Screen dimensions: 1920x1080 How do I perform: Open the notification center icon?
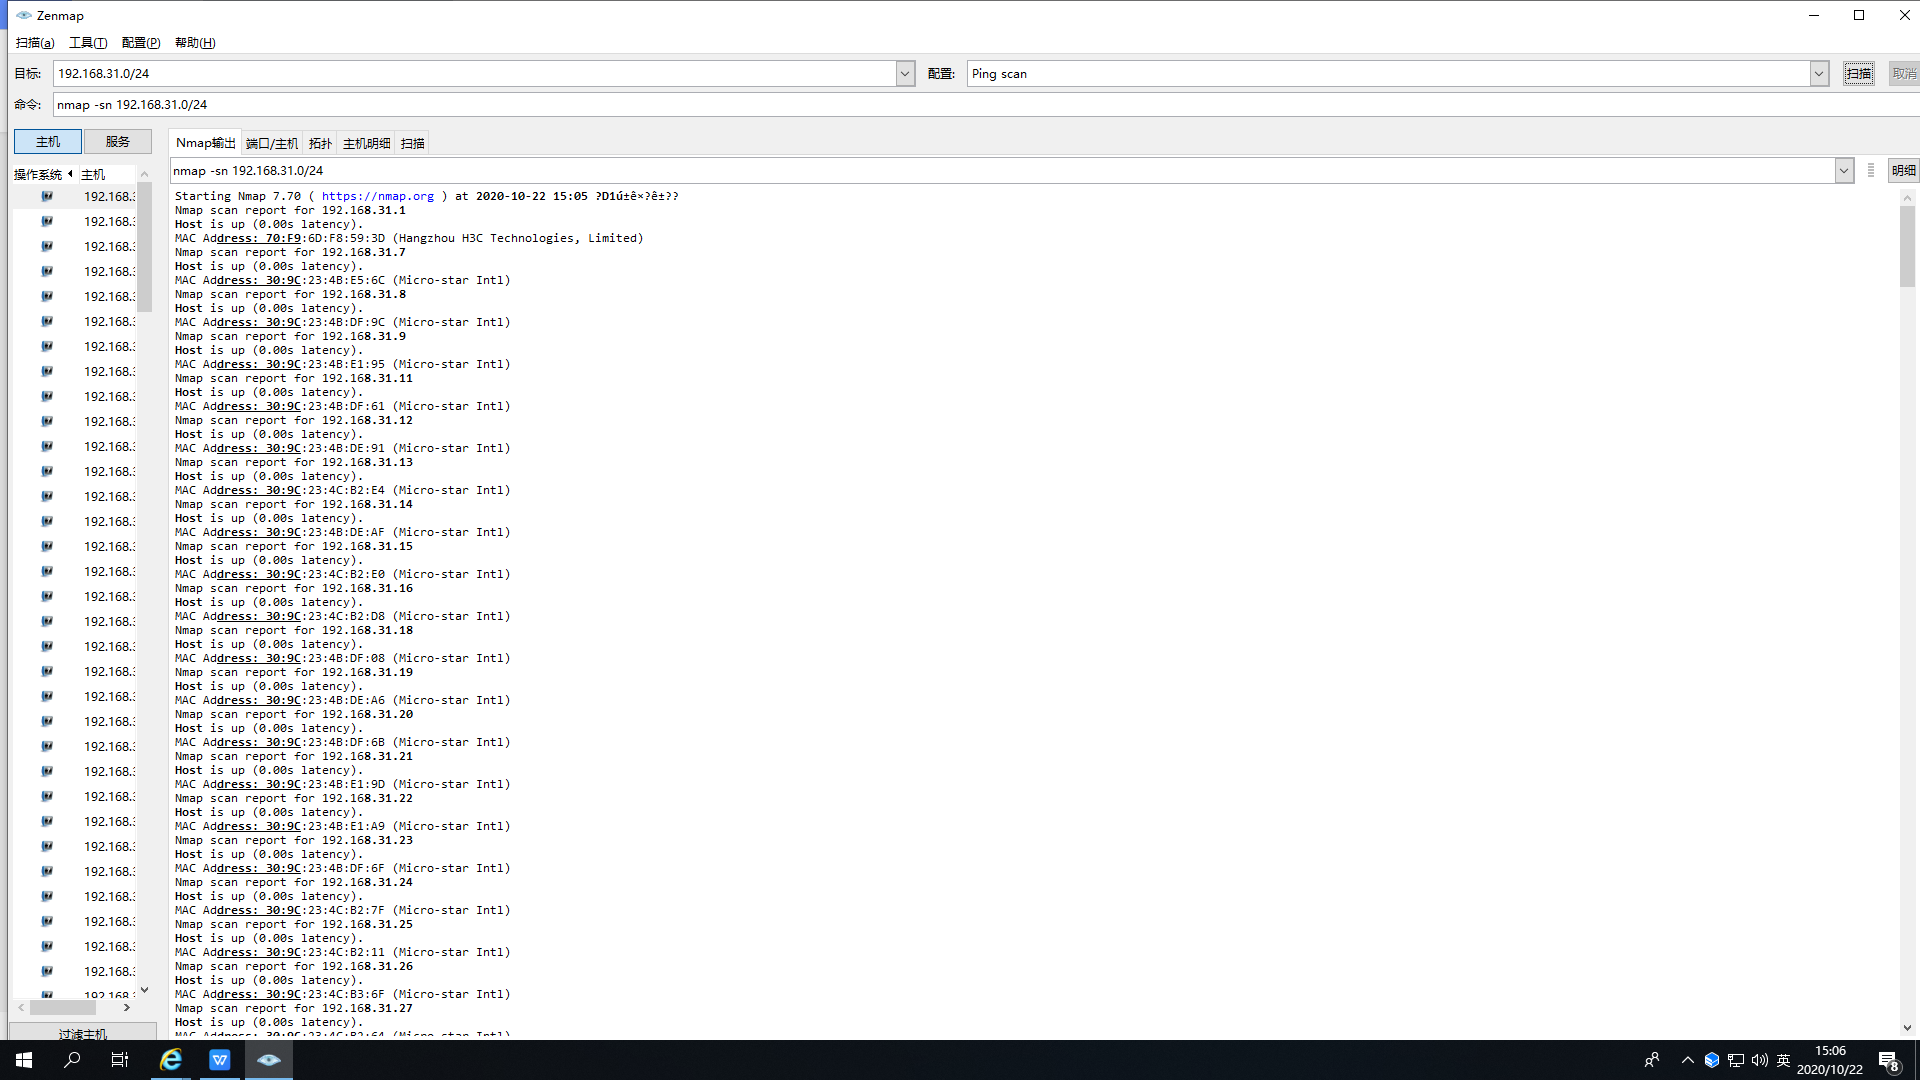point(1888,1060)
